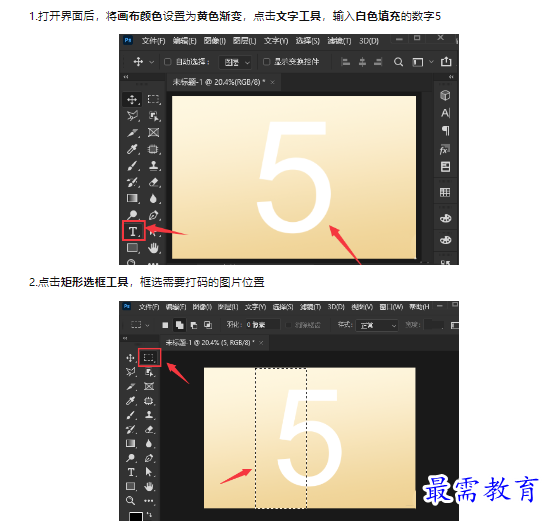This screenshot has height=521, width=547.
Task: Pick the Gradient tool in step 1 toolbox
Action: tap(132, 199)
